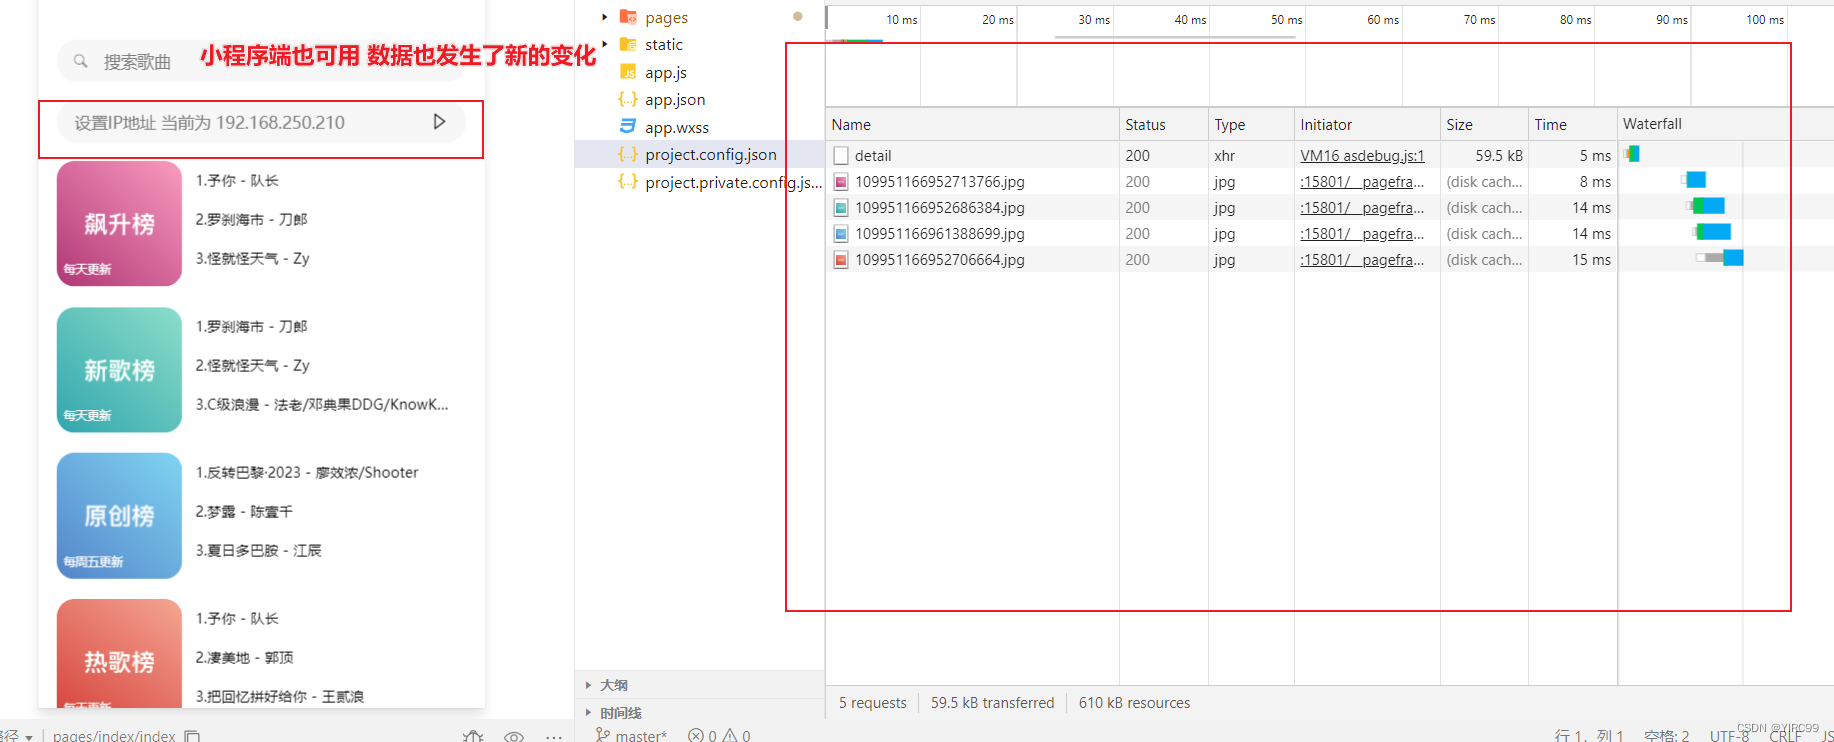
Task: Open app.wxss via its stylesheet icon
Action: (x=628, y=126)
